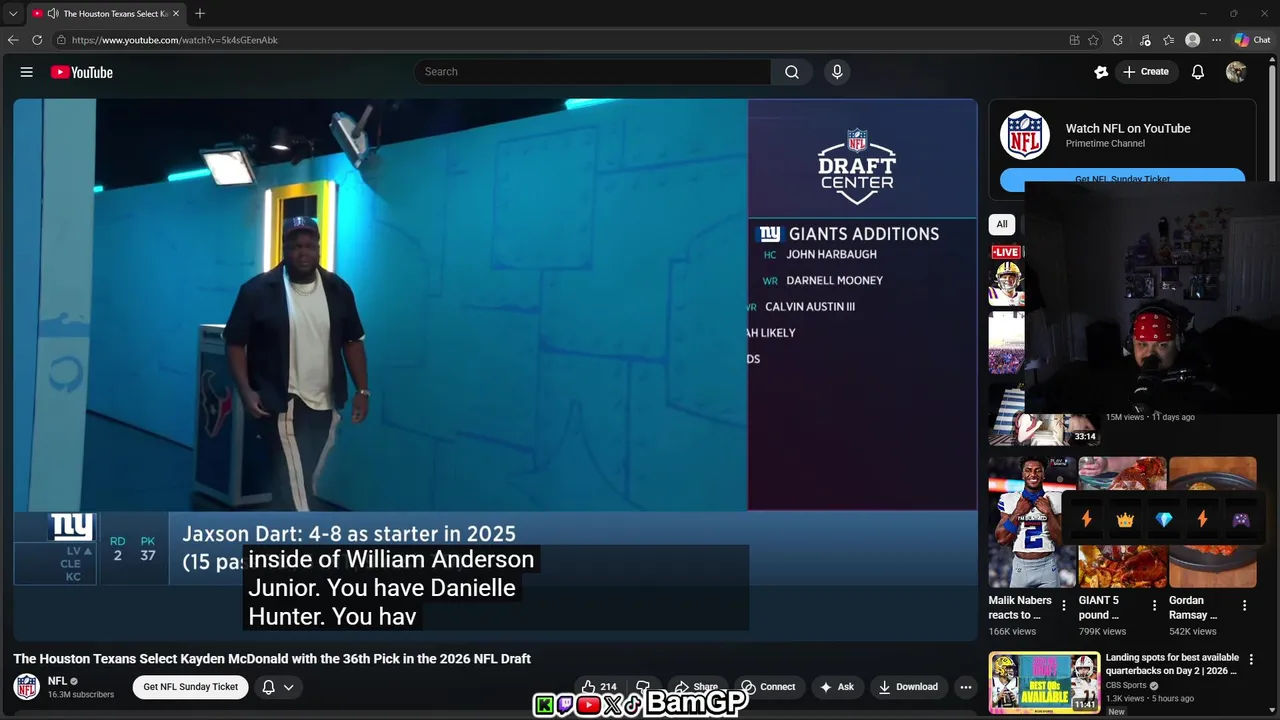Screen dimensions: 1280x720
Task: Click the NFL channel avatar below video
Action: click(27, 687)
